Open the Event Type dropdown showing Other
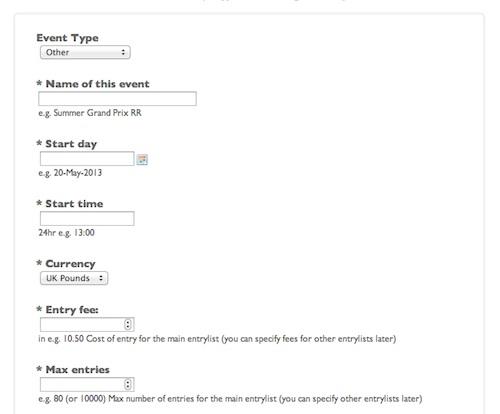The image size is (500, 414). coord(85,52)
